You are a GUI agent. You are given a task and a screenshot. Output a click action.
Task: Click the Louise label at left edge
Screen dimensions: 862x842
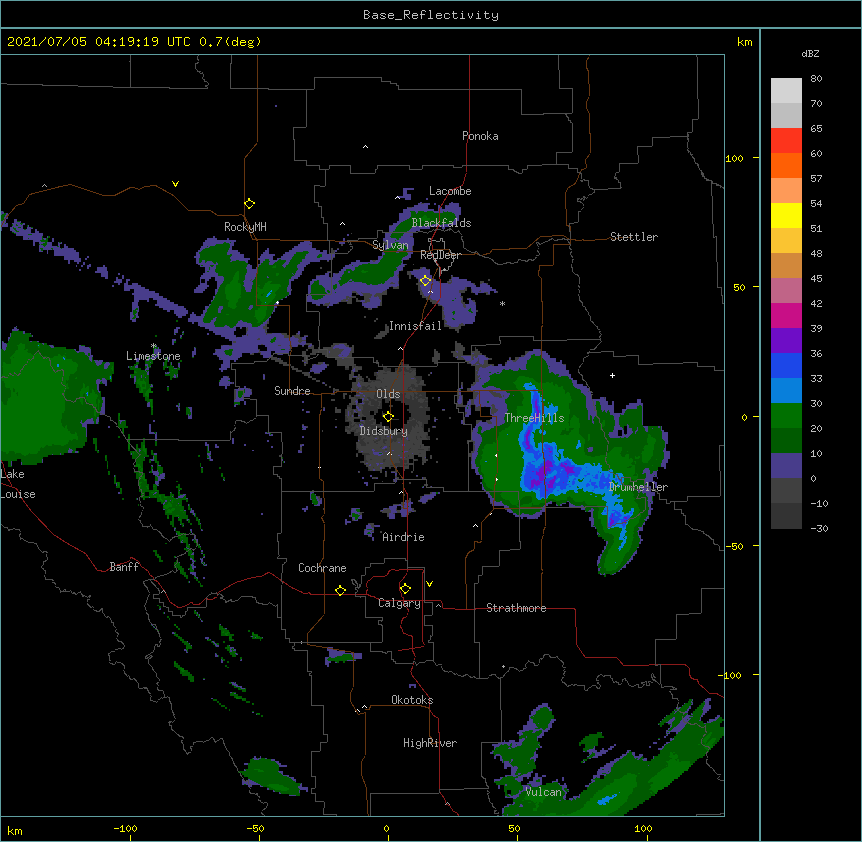tap(18, 494)
